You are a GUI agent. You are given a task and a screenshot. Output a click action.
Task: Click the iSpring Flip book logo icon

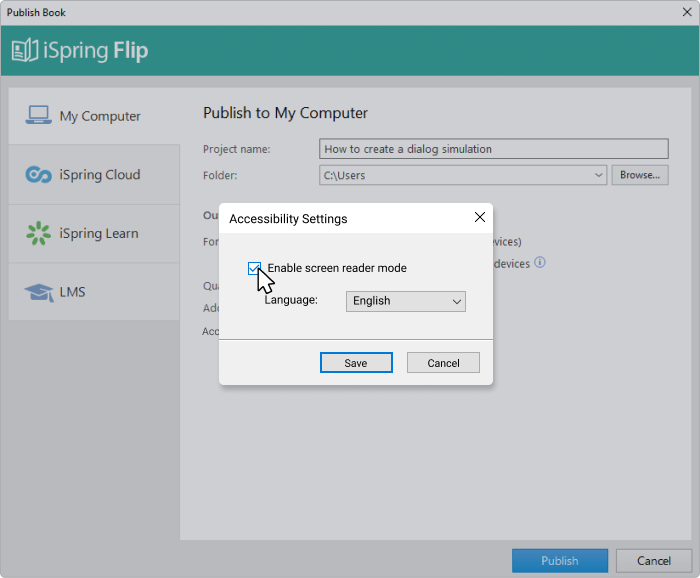[25, 50]
